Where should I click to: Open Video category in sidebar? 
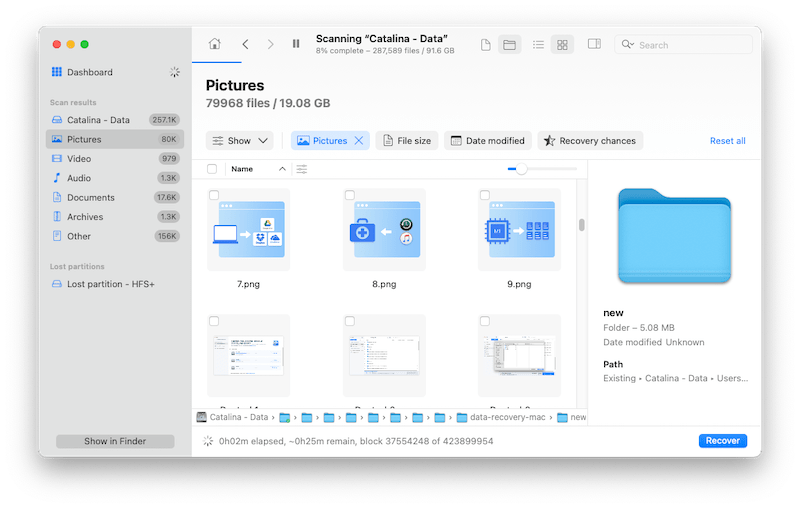coord(79,159)
